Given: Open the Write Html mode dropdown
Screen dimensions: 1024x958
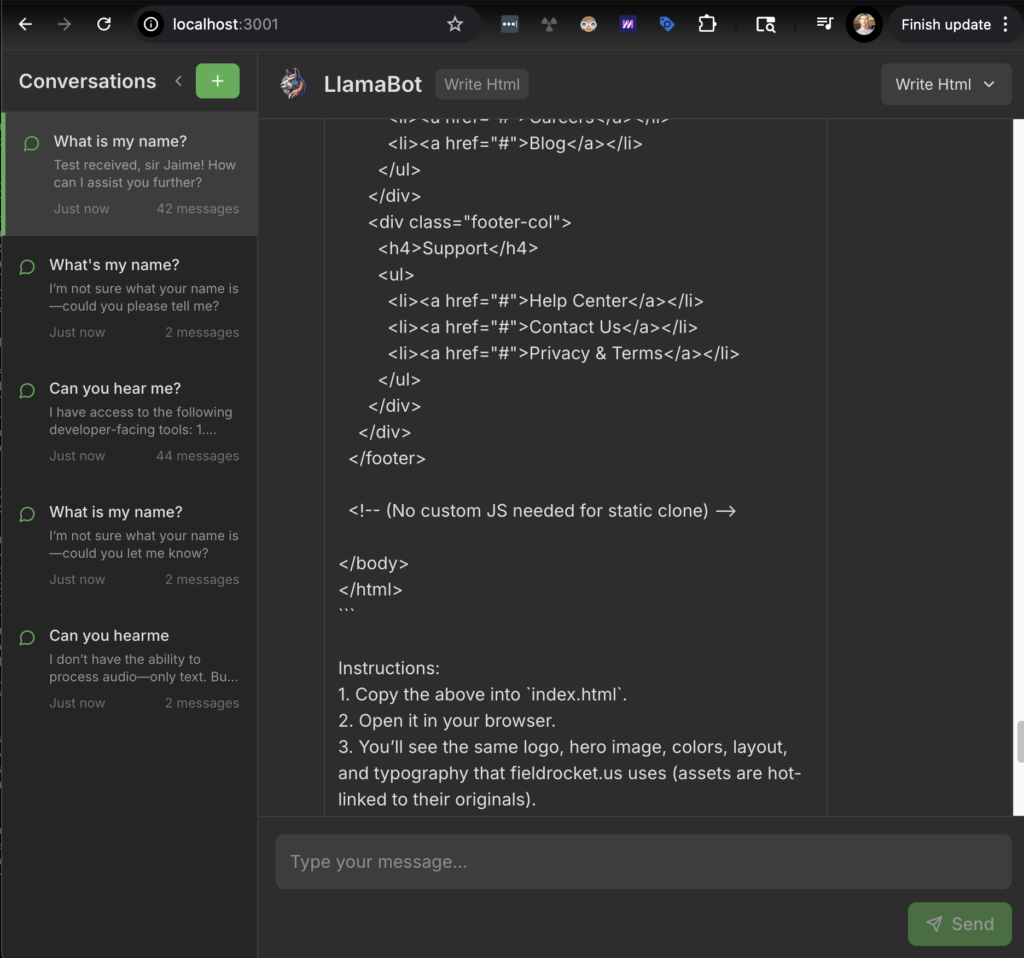Looking at the screenshot, I should click(x=946, y=84).
